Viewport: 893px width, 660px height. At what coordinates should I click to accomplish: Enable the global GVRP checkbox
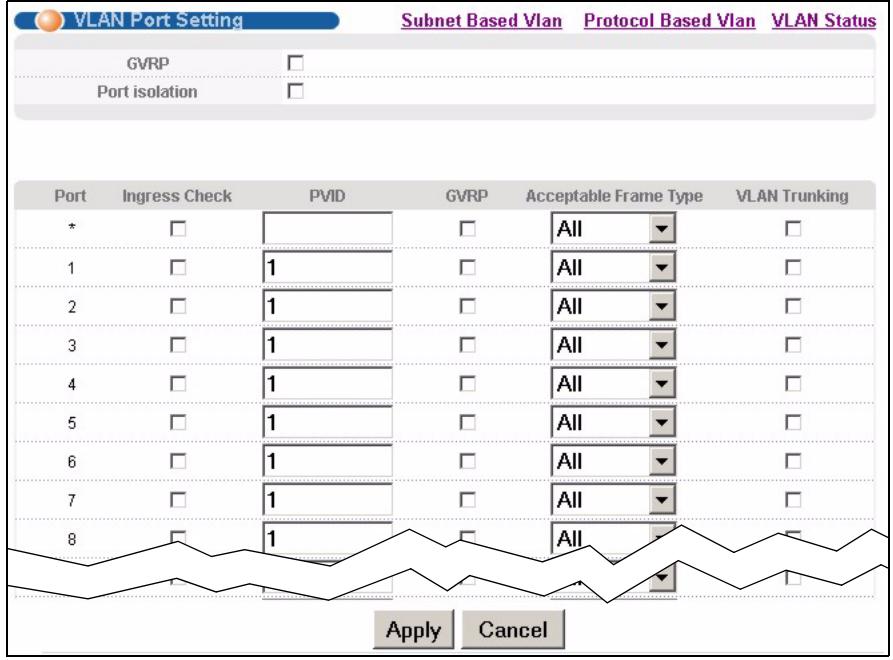296,63
